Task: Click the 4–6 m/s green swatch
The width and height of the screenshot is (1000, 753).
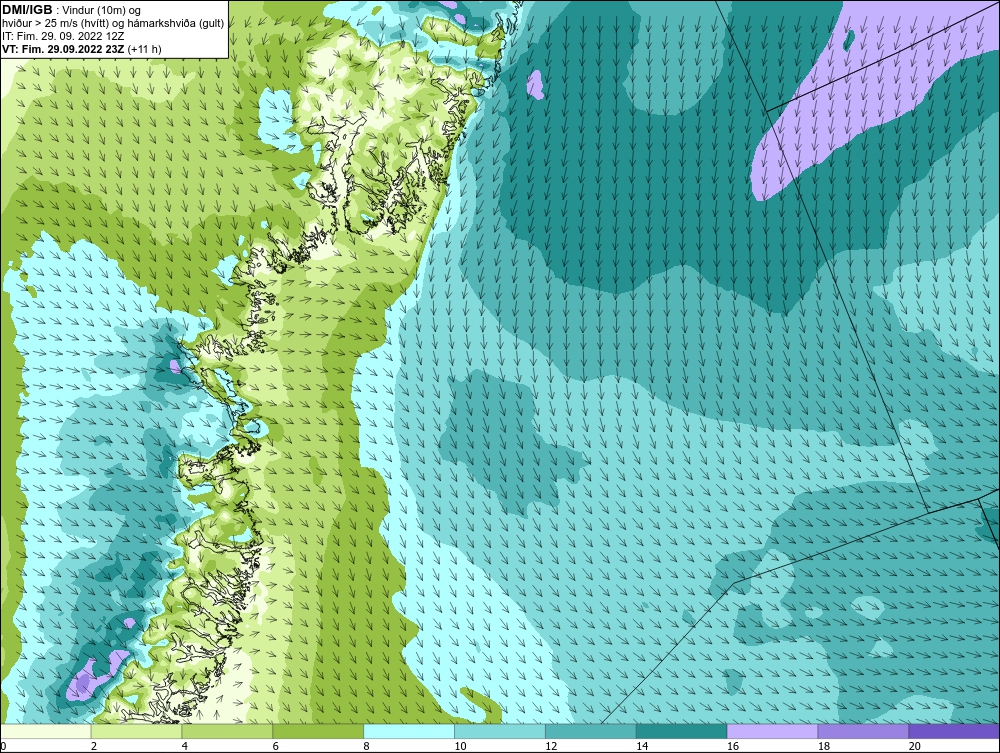Action: click(x=227, y=731)
